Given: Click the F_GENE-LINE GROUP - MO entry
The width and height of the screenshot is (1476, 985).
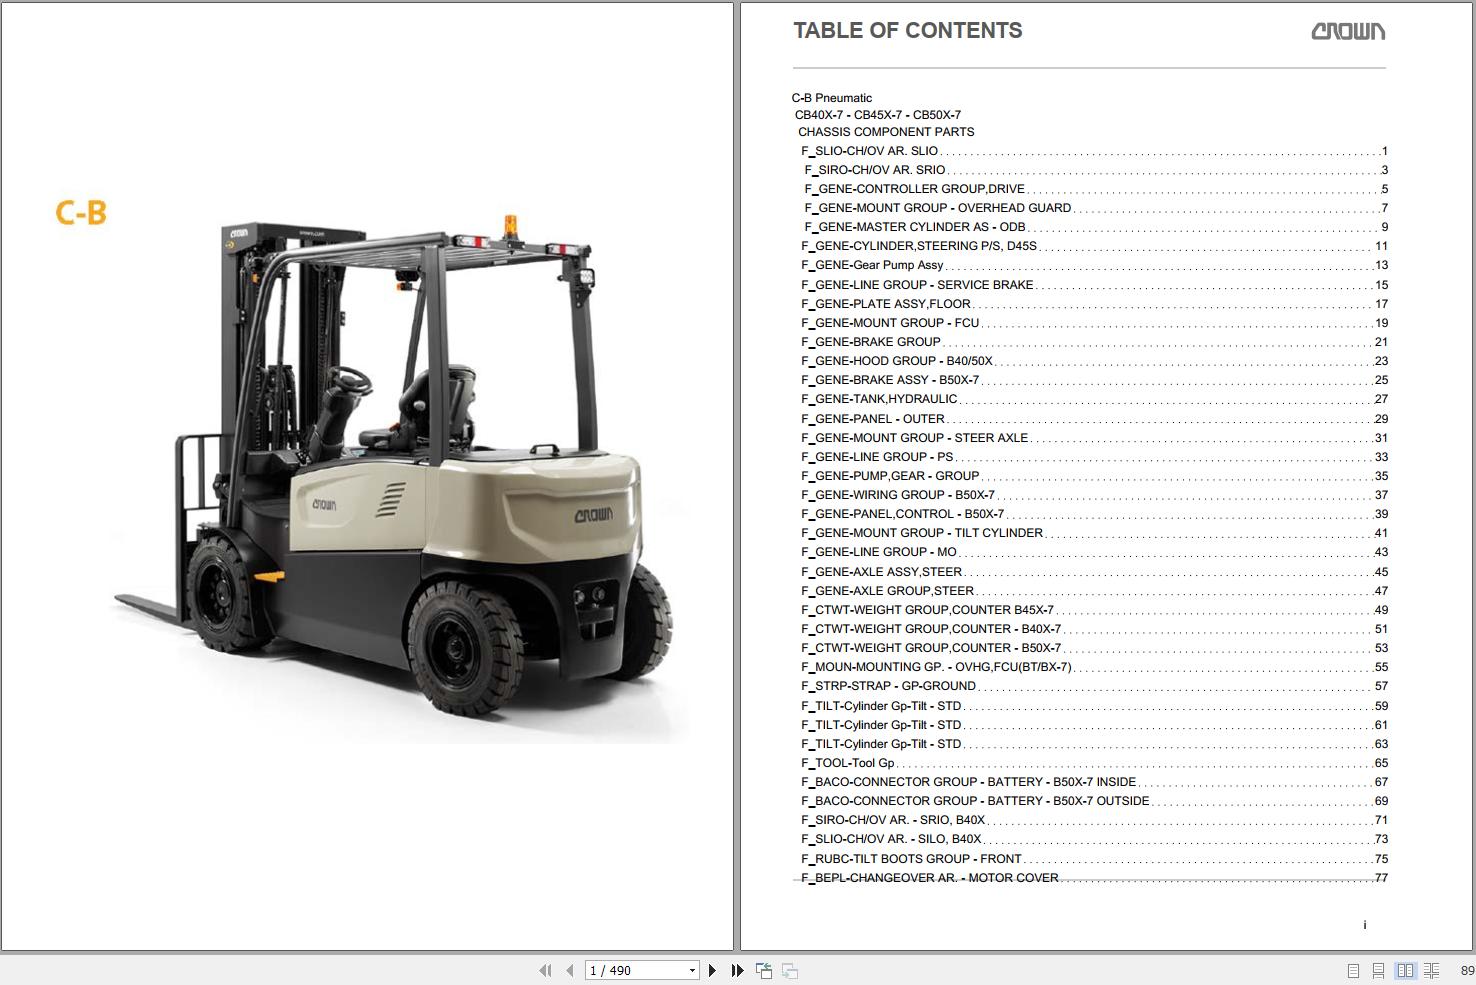Looking at the screenshot, I should (x=1094, y=552).
